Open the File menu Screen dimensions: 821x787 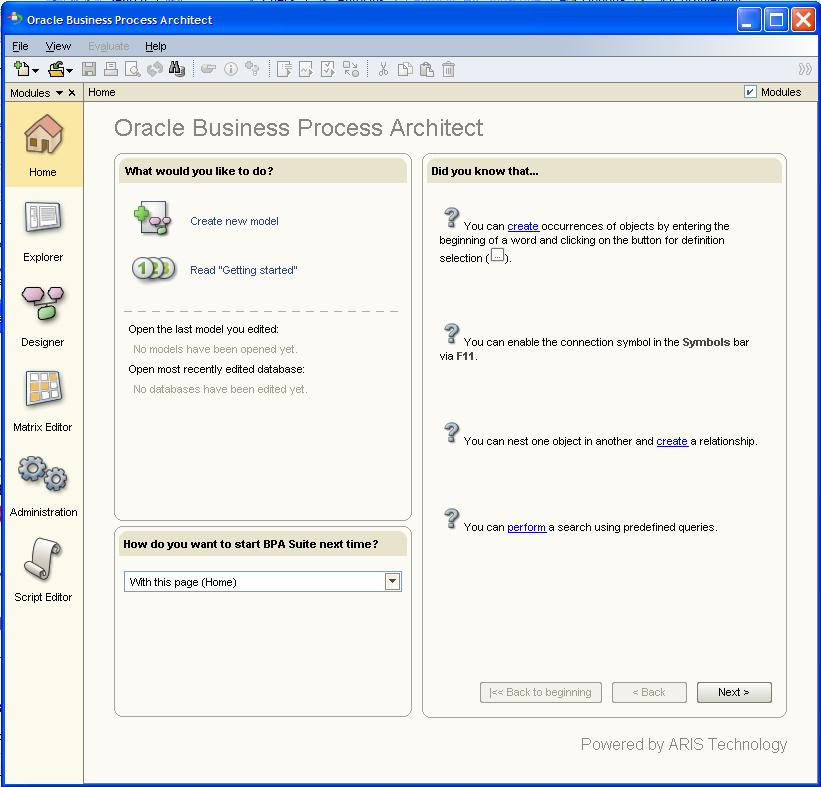click(x=20, y=46)
